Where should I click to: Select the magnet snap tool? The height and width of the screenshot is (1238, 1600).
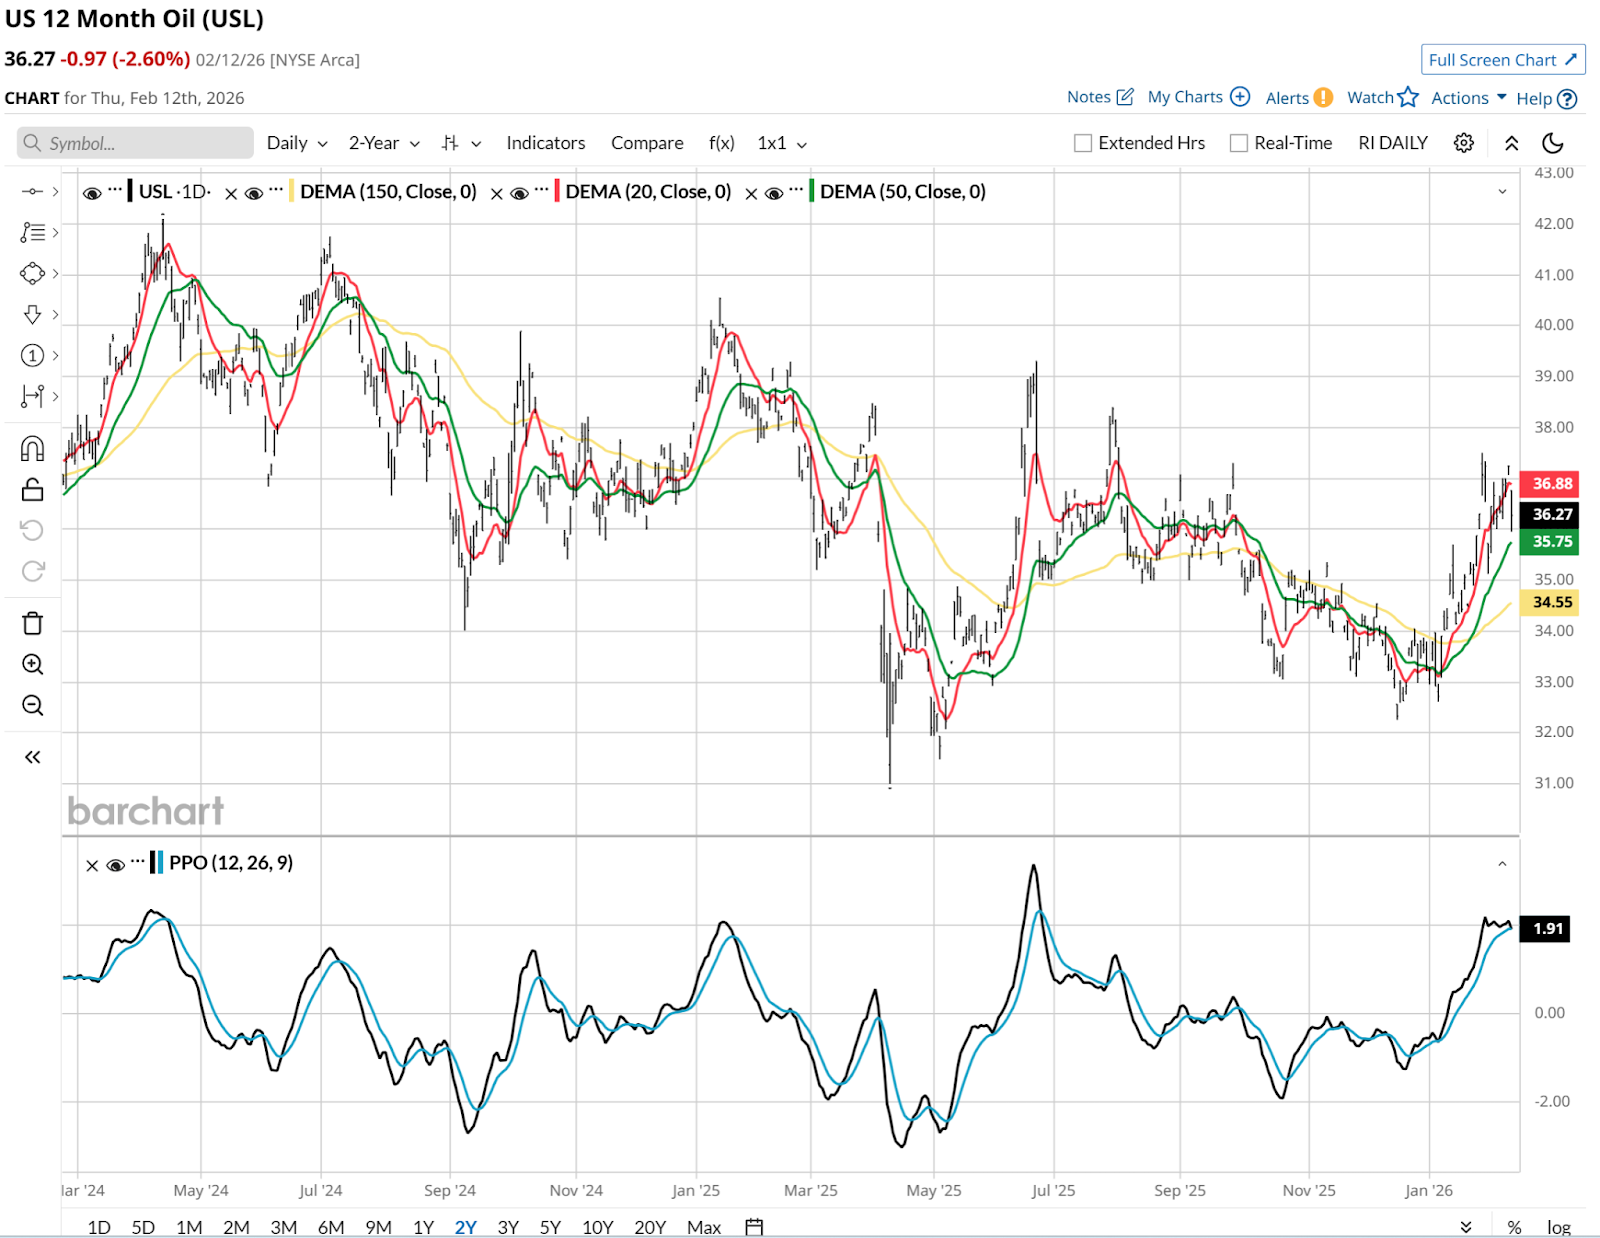32,448
